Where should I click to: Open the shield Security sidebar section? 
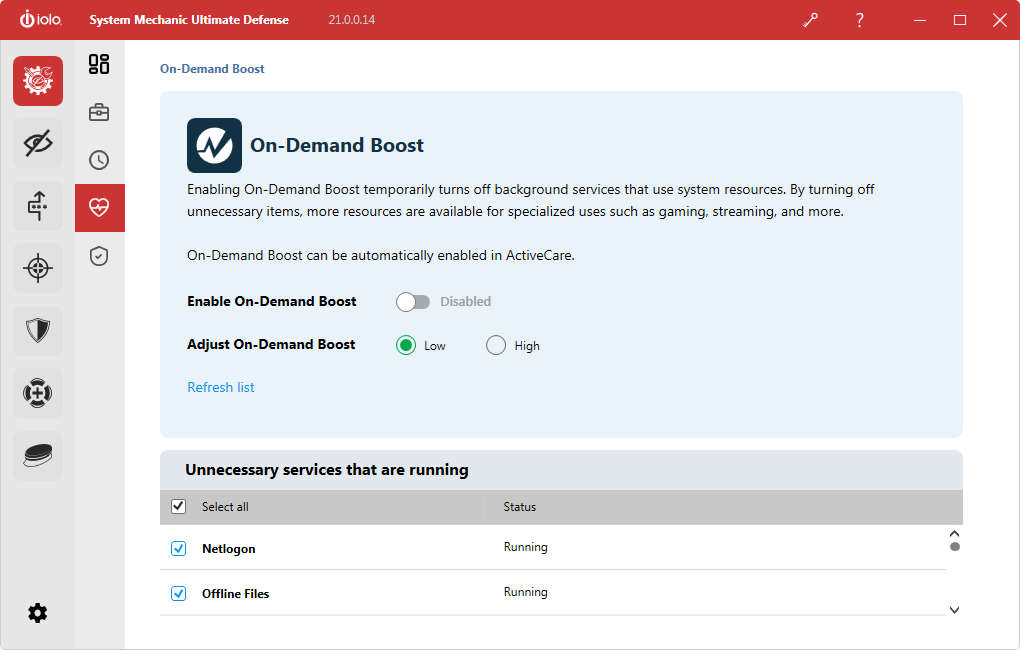[38, 331]
